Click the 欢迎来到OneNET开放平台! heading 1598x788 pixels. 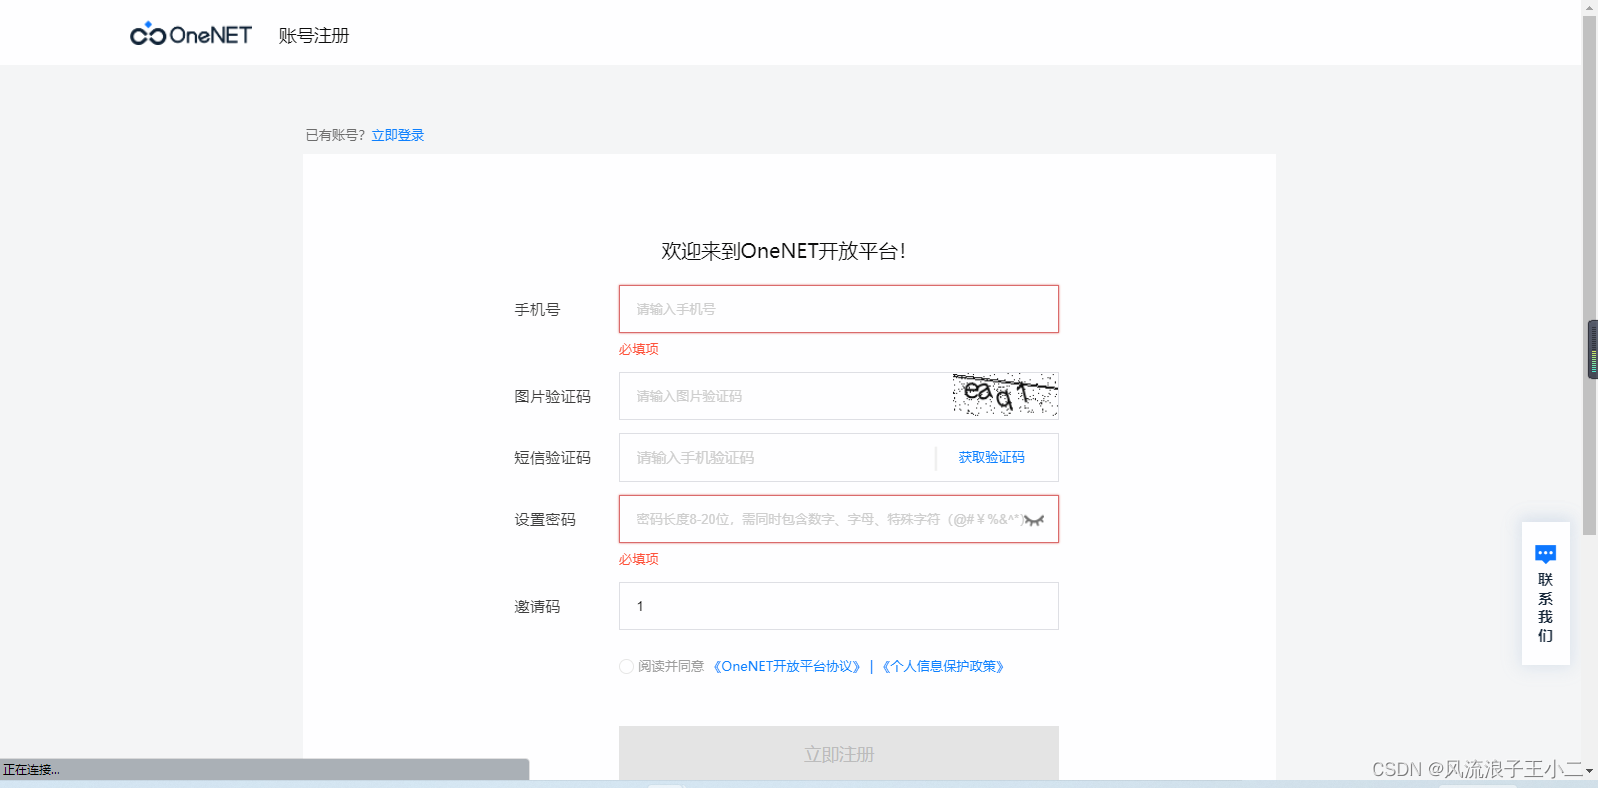(x=784, y=251)
